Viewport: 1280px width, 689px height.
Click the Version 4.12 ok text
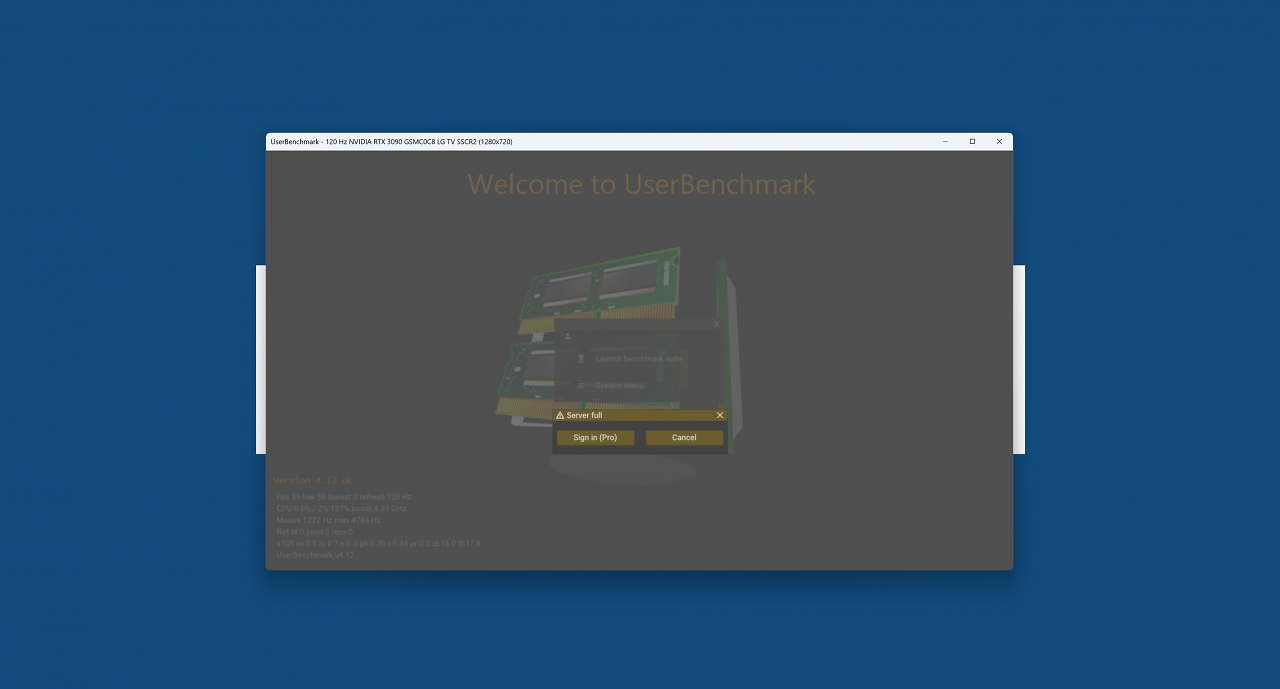313,481
